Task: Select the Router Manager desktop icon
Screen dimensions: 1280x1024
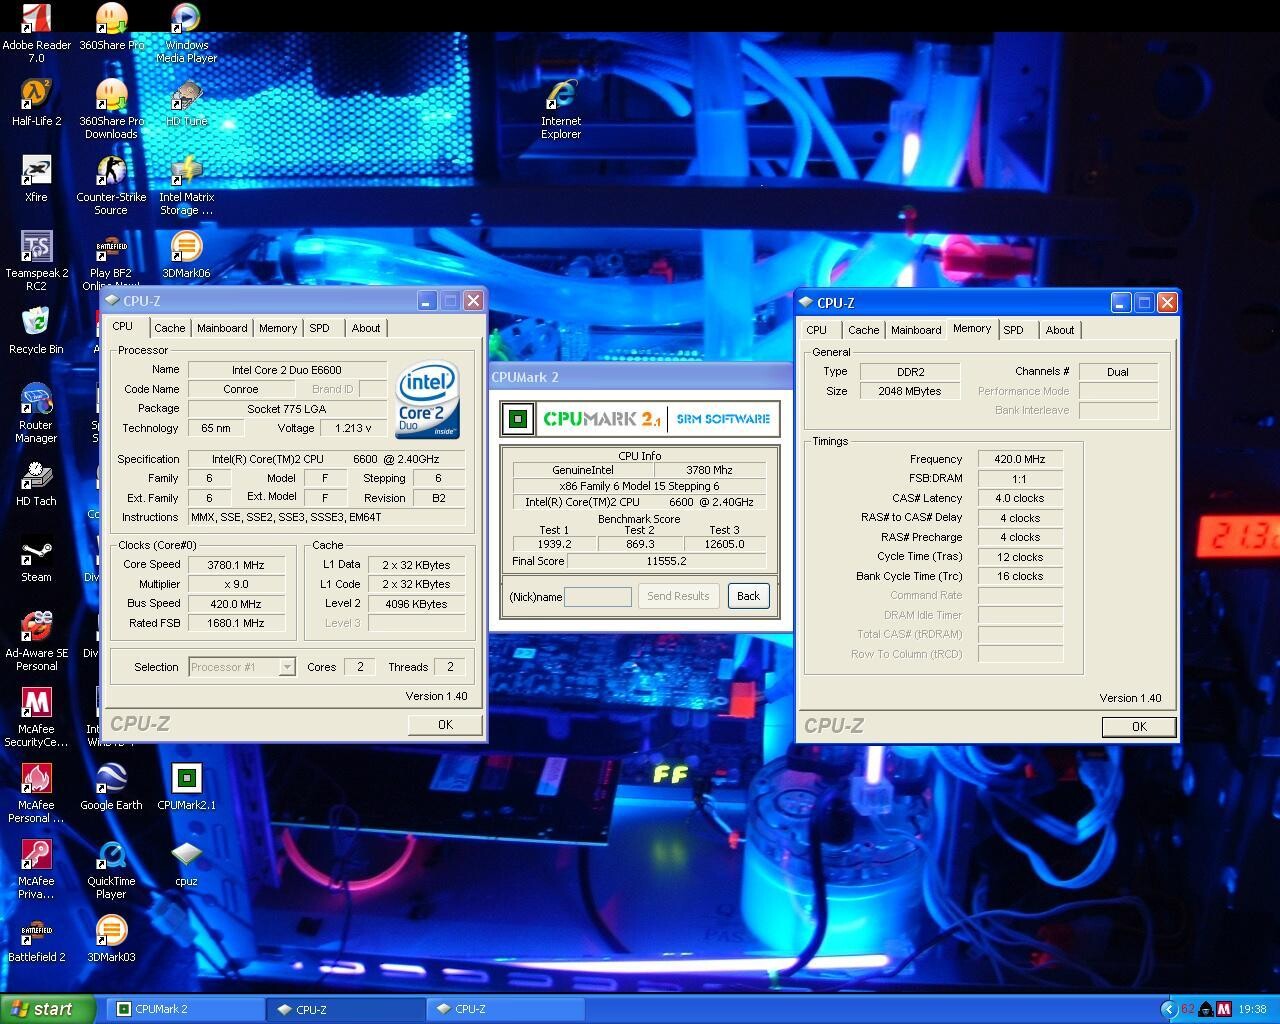Action: tap(37, 413)
